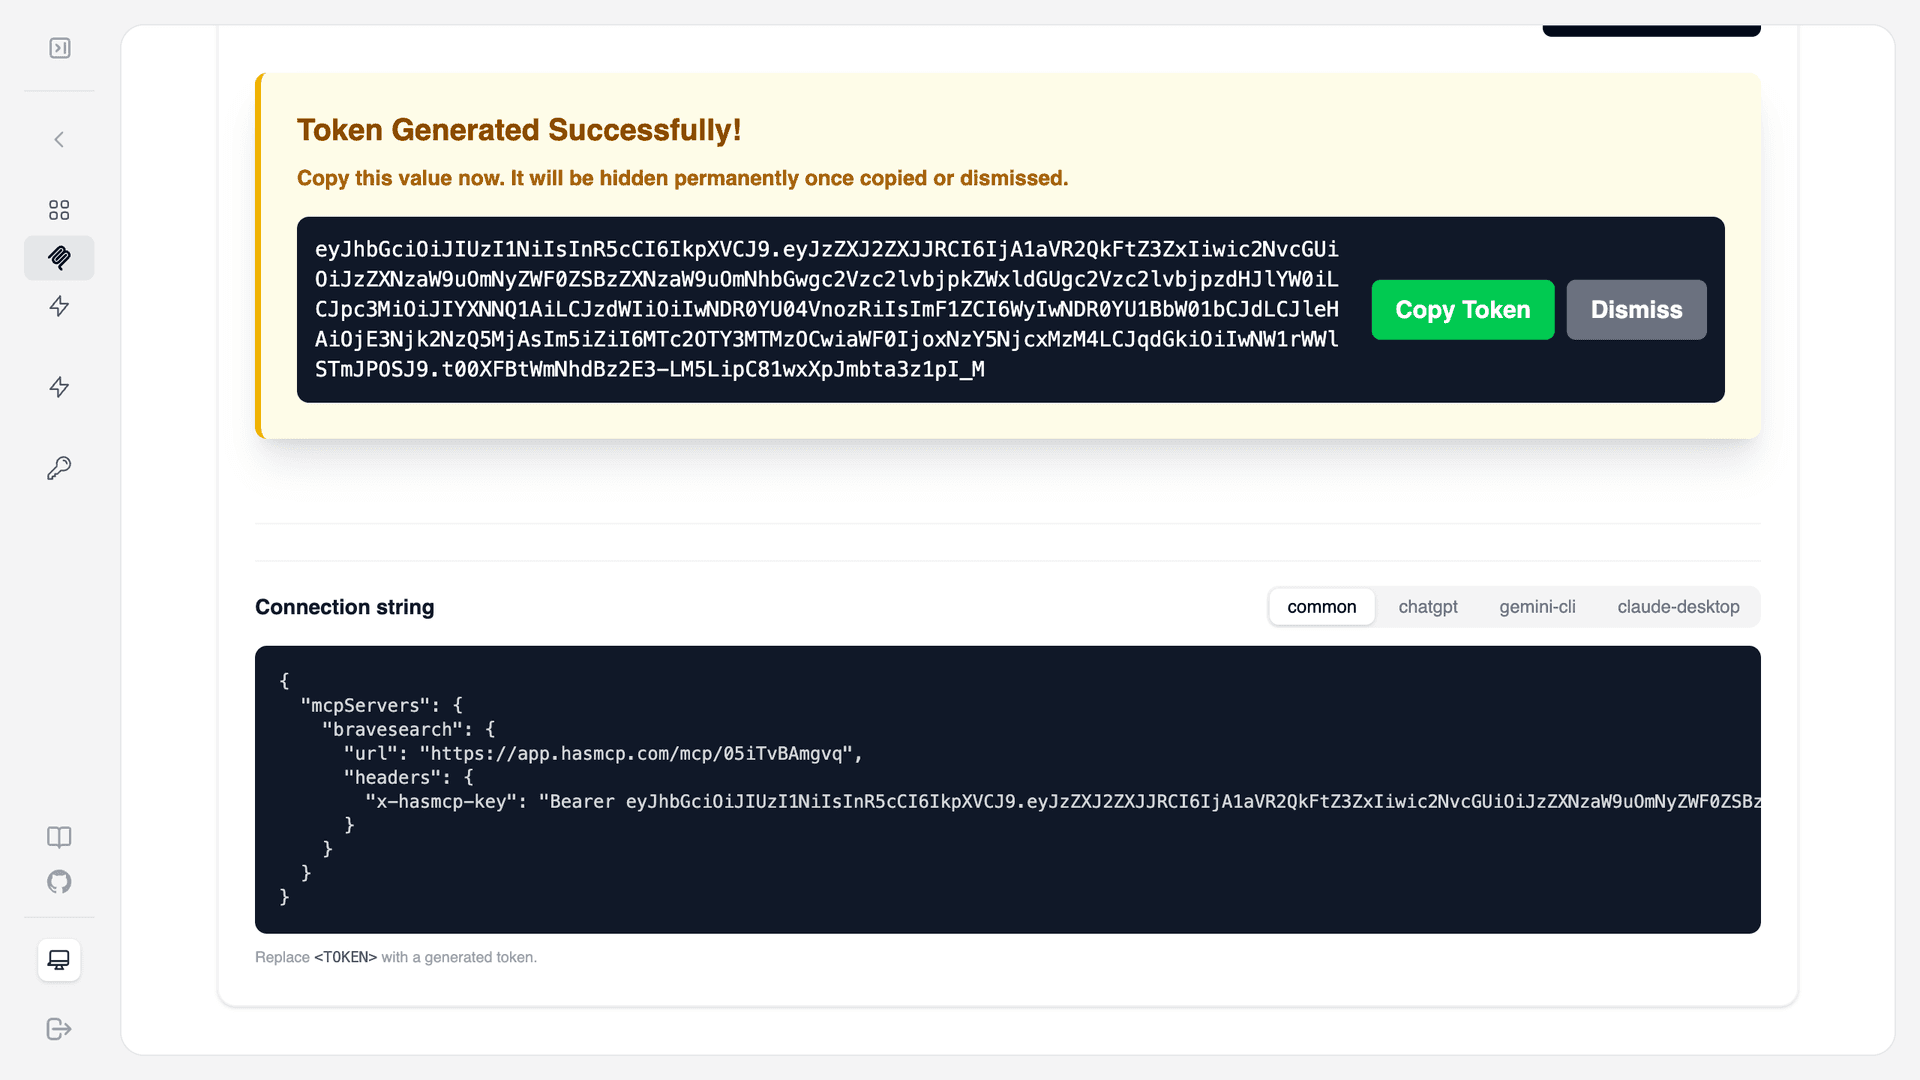Dismiss the generated token banner

[x=1636, y=310]
